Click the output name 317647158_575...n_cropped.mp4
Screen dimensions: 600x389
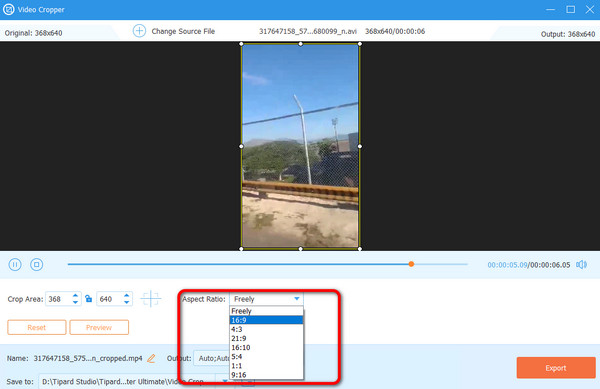point(88,358)
